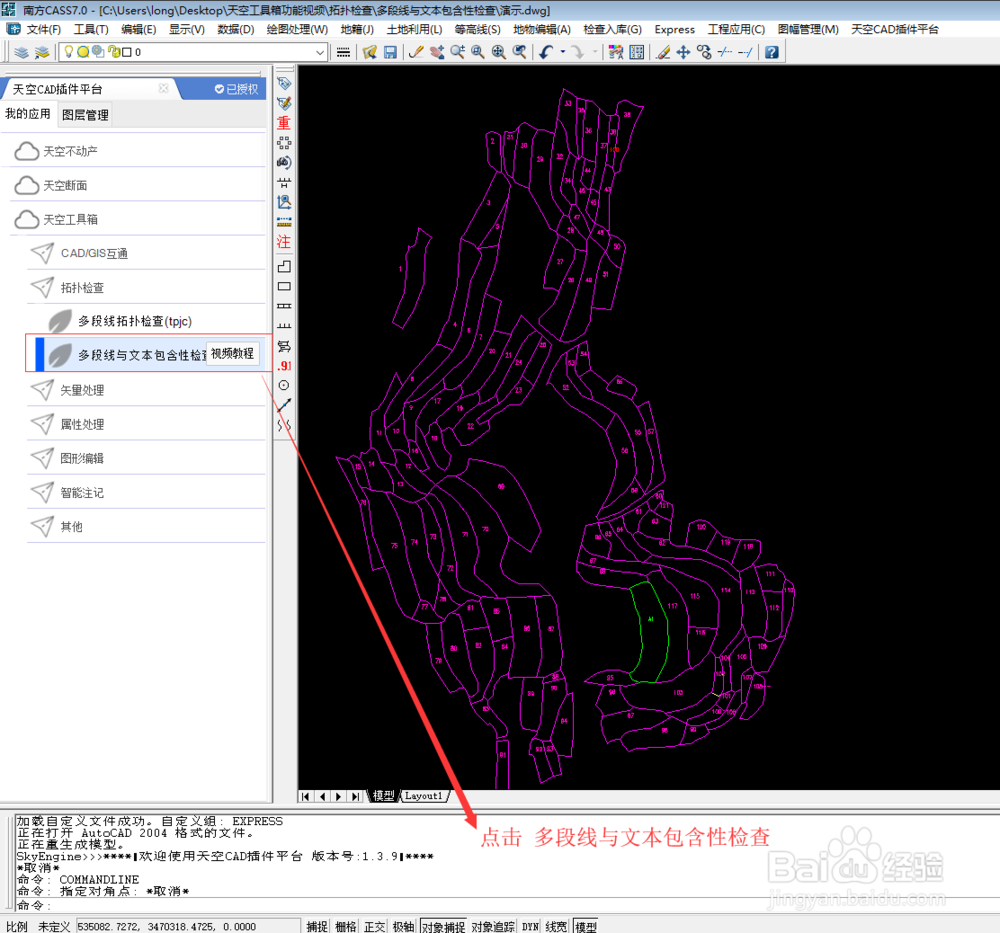Screen dimensions: 1000x933
Task: Click the circle draw tool icon
Action: [284, 385]
